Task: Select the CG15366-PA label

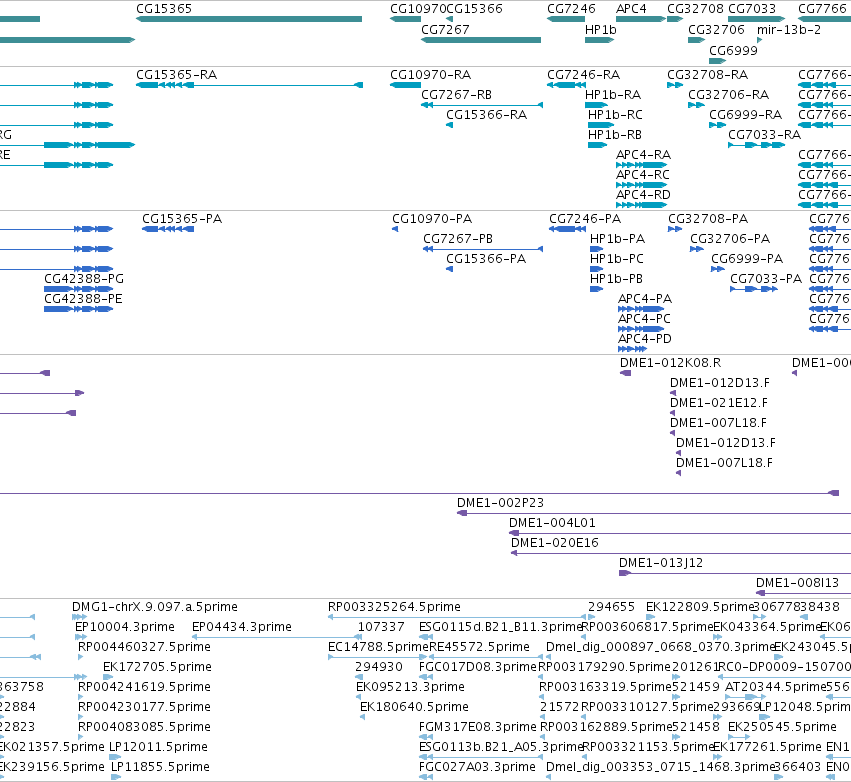Action: point(486,259)
